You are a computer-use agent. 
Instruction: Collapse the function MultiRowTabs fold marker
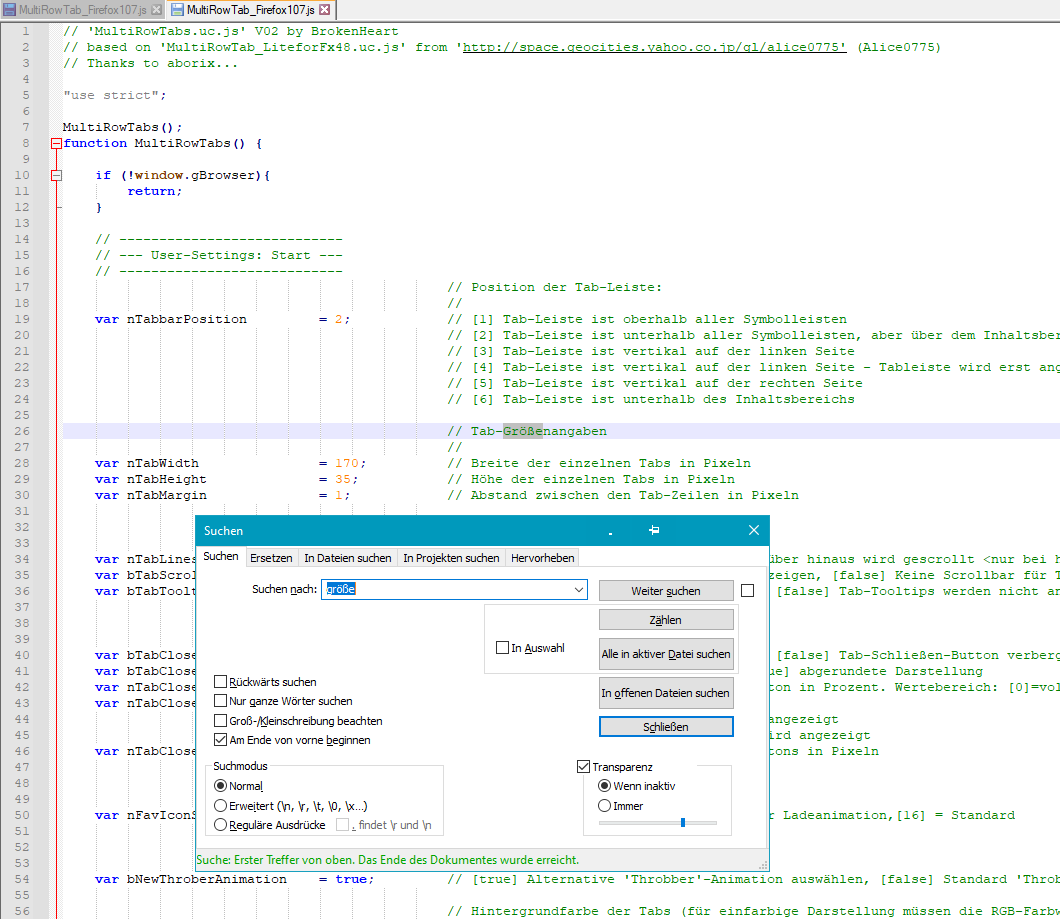coord(56,143)
